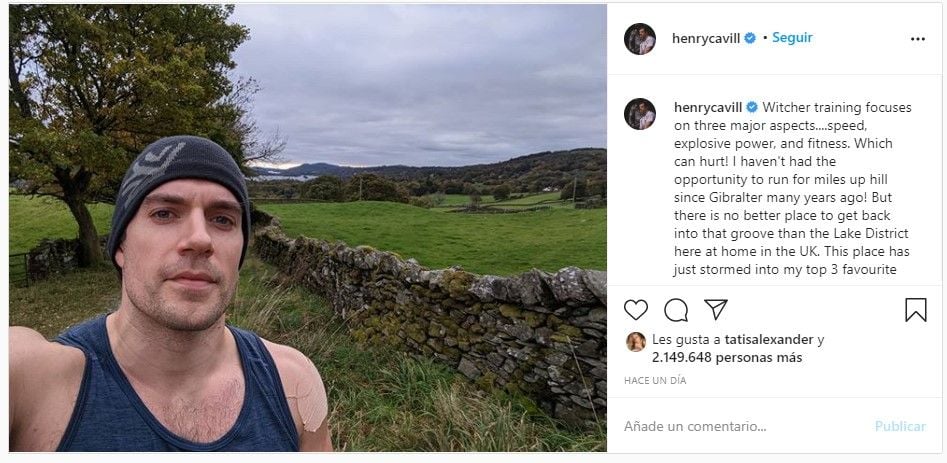The image size is (947, 463).
Task: Click the HACE UN DÍA timestamp
Action: point(656,381)
